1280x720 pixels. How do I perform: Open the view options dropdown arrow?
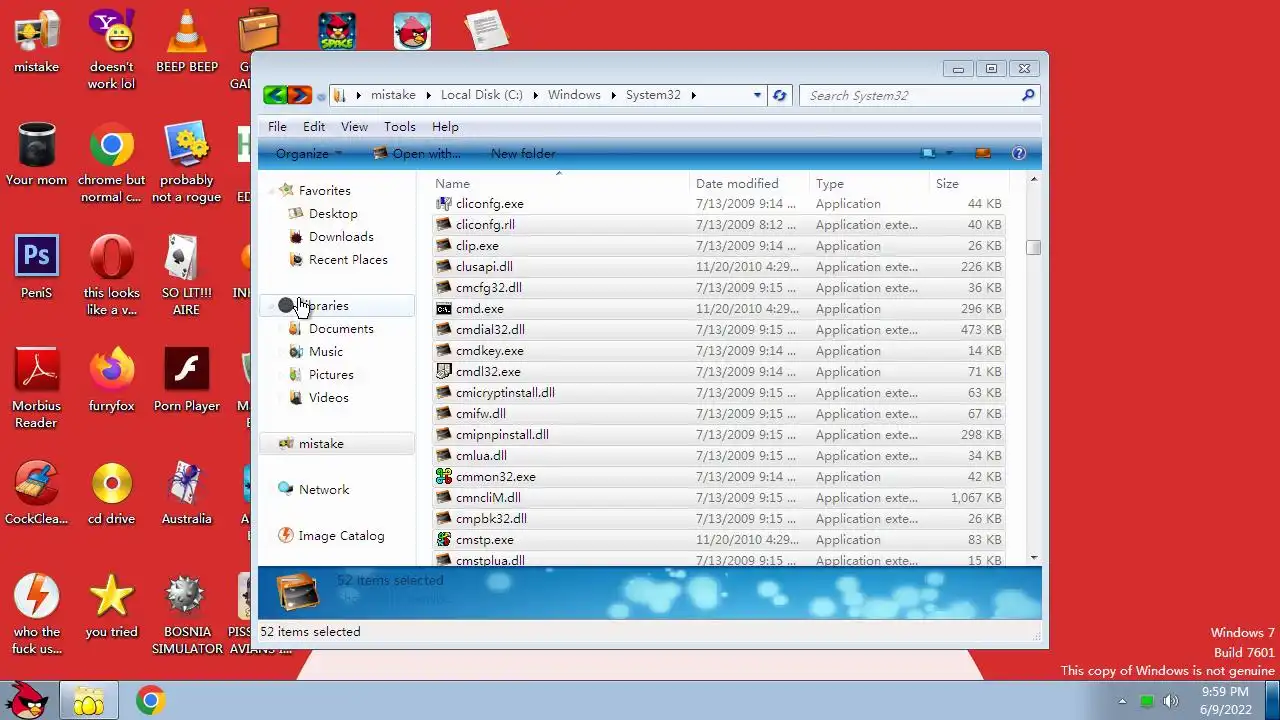tap(949, 153)
